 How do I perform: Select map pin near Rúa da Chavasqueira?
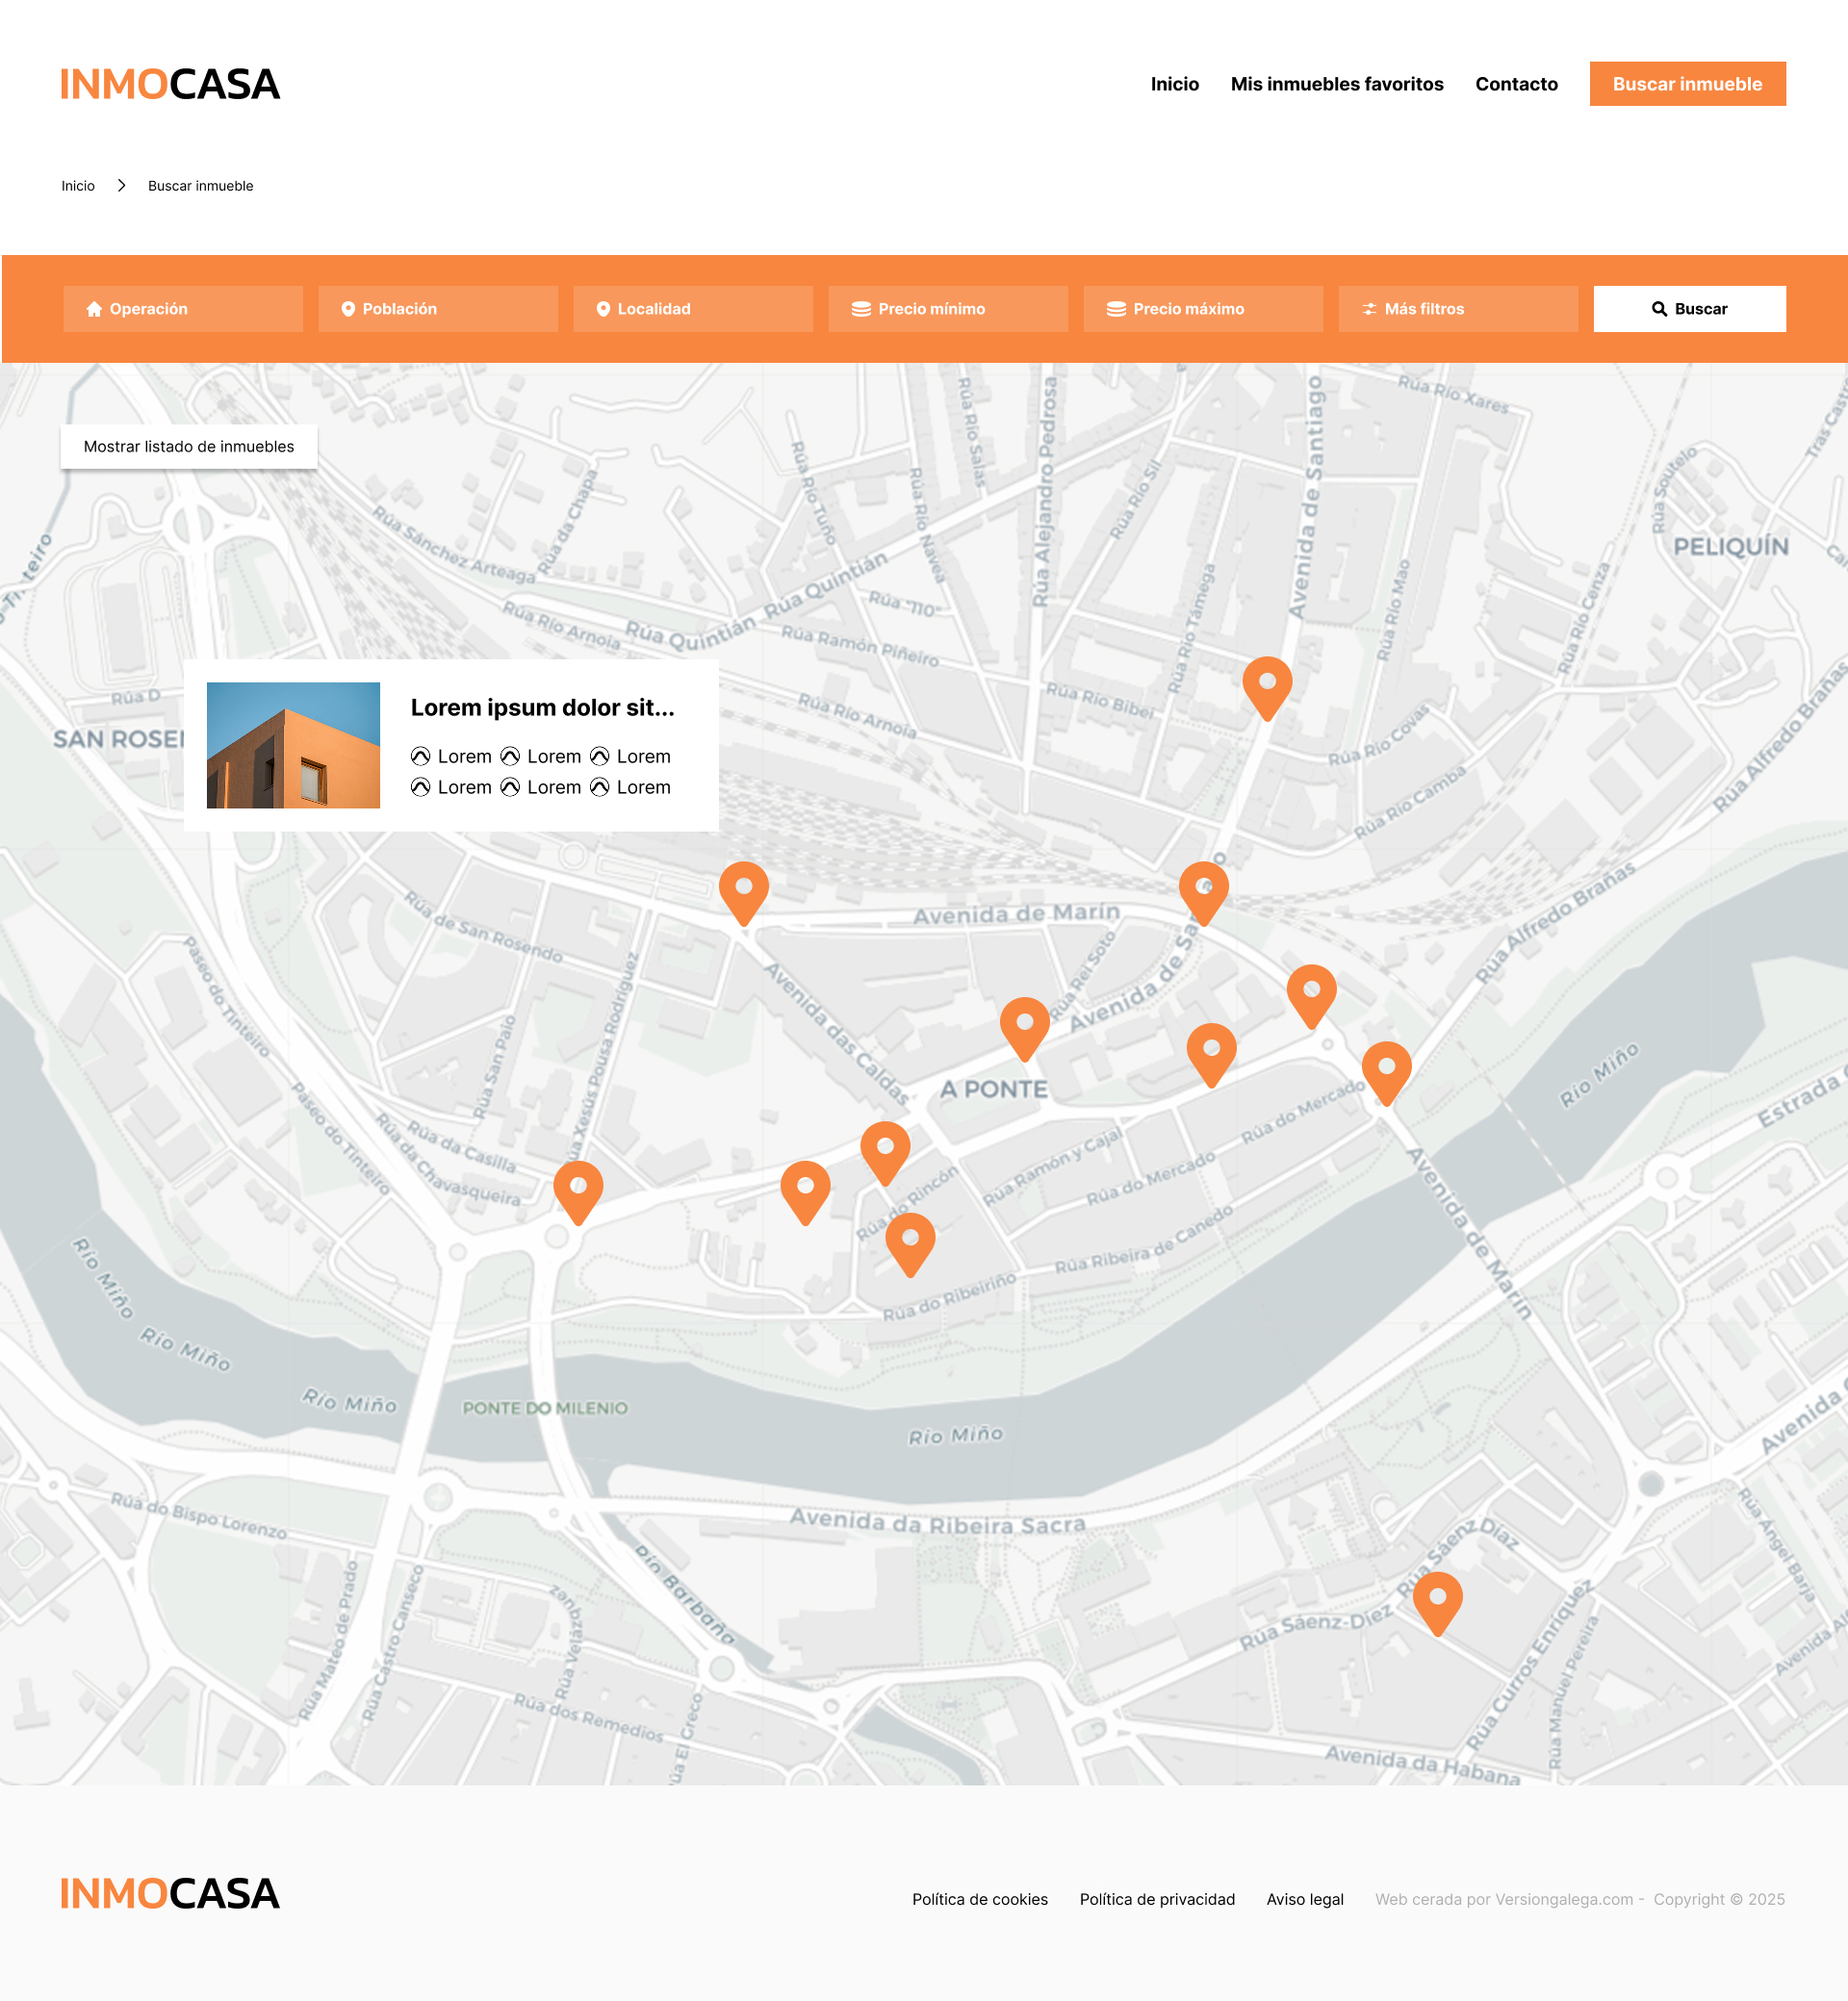(x=578, y=1193)
